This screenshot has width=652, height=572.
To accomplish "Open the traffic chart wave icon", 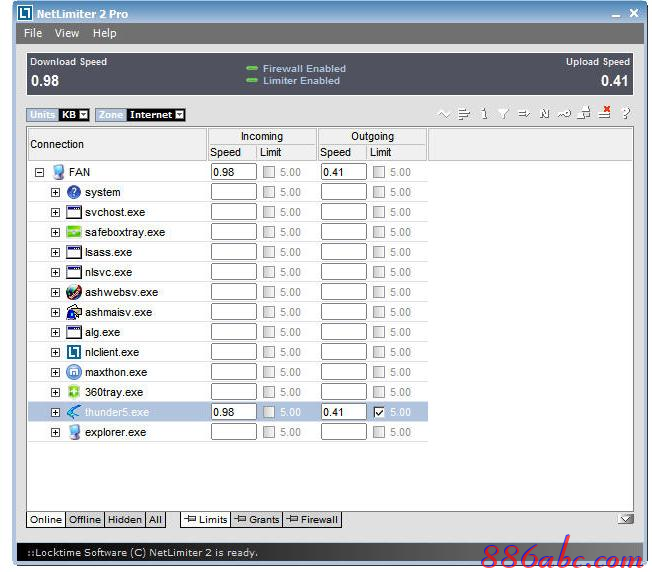I will tap(444, 113).
